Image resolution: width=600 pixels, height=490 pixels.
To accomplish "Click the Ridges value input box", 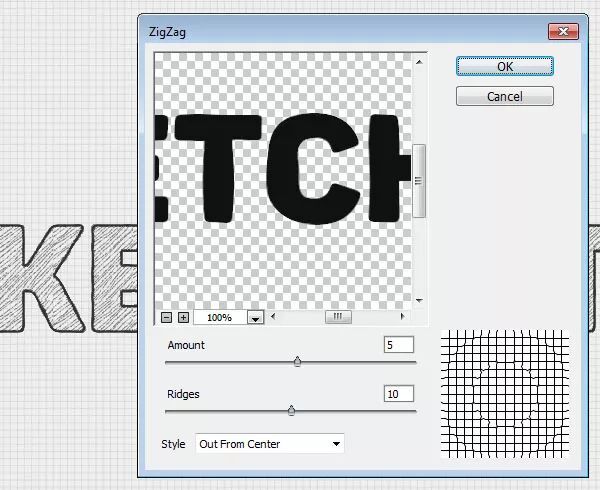I will click(398, 394).
